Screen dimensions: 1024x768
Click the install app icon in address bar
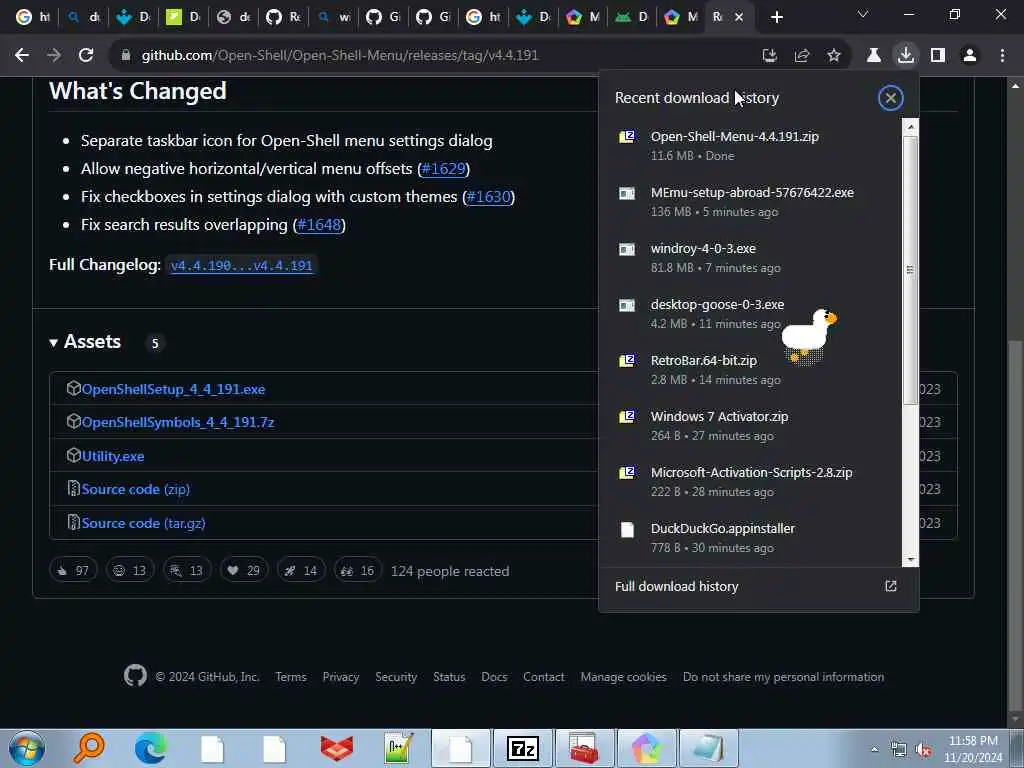tap(770, 56)
